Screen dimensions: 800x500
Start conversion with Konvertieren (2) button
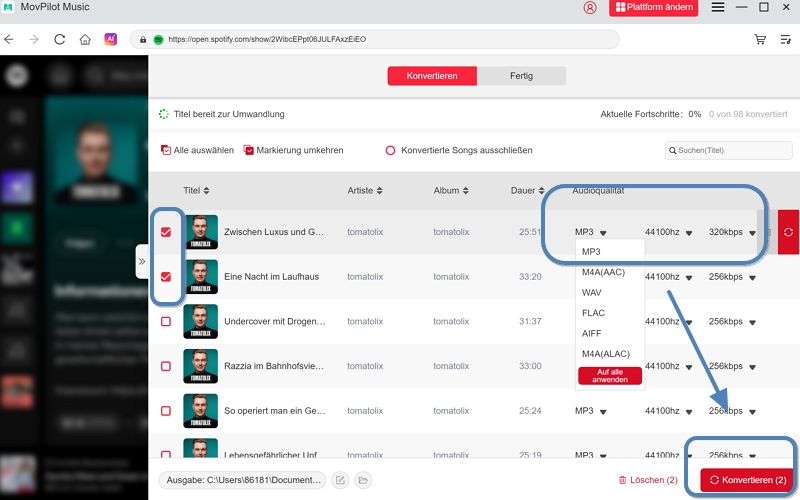click(748, 480)
